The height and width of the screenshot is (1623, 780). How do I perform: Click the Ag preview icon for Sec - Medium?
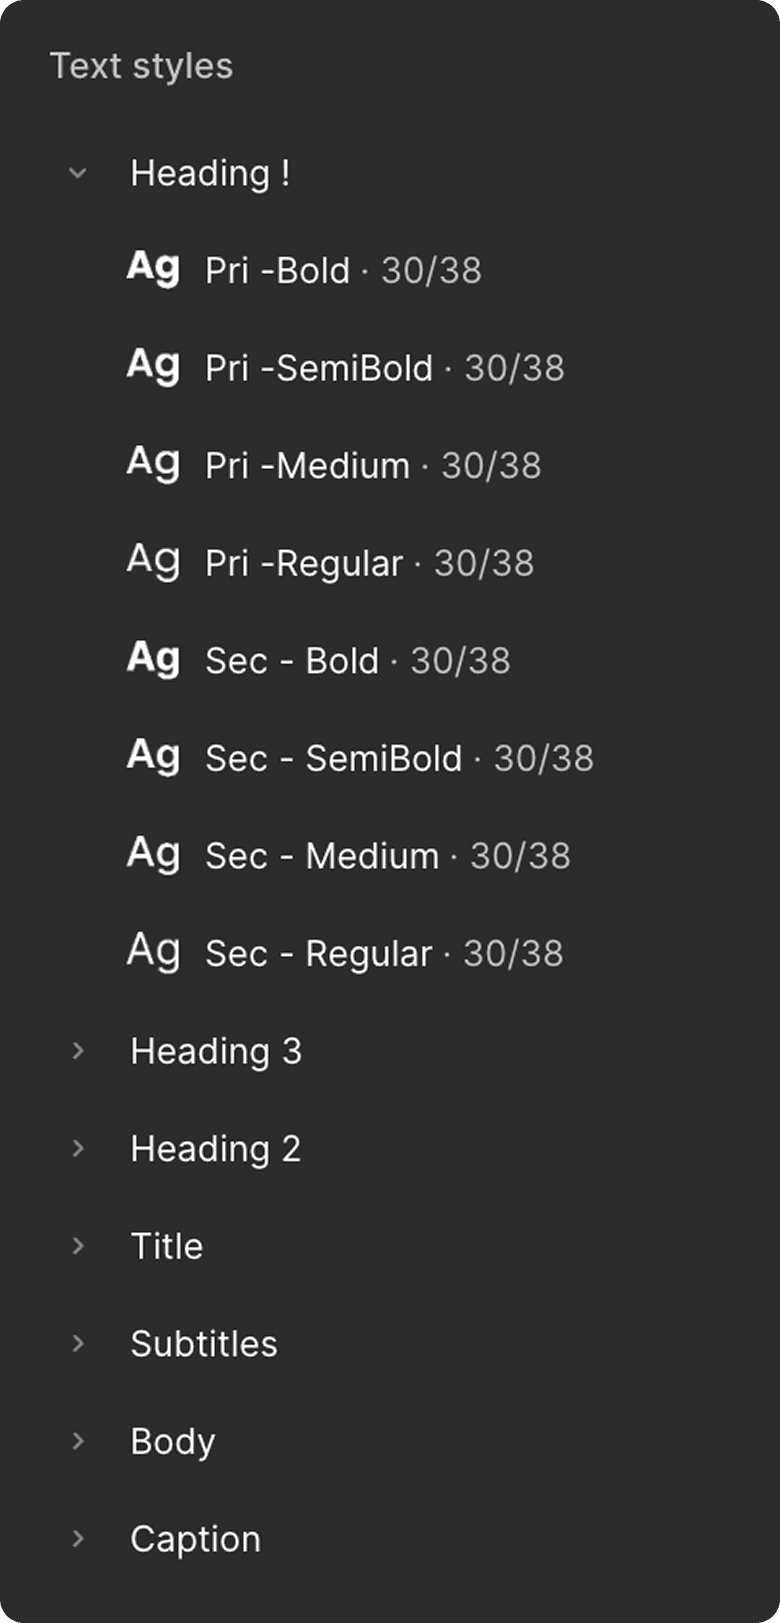coord(153,855)
